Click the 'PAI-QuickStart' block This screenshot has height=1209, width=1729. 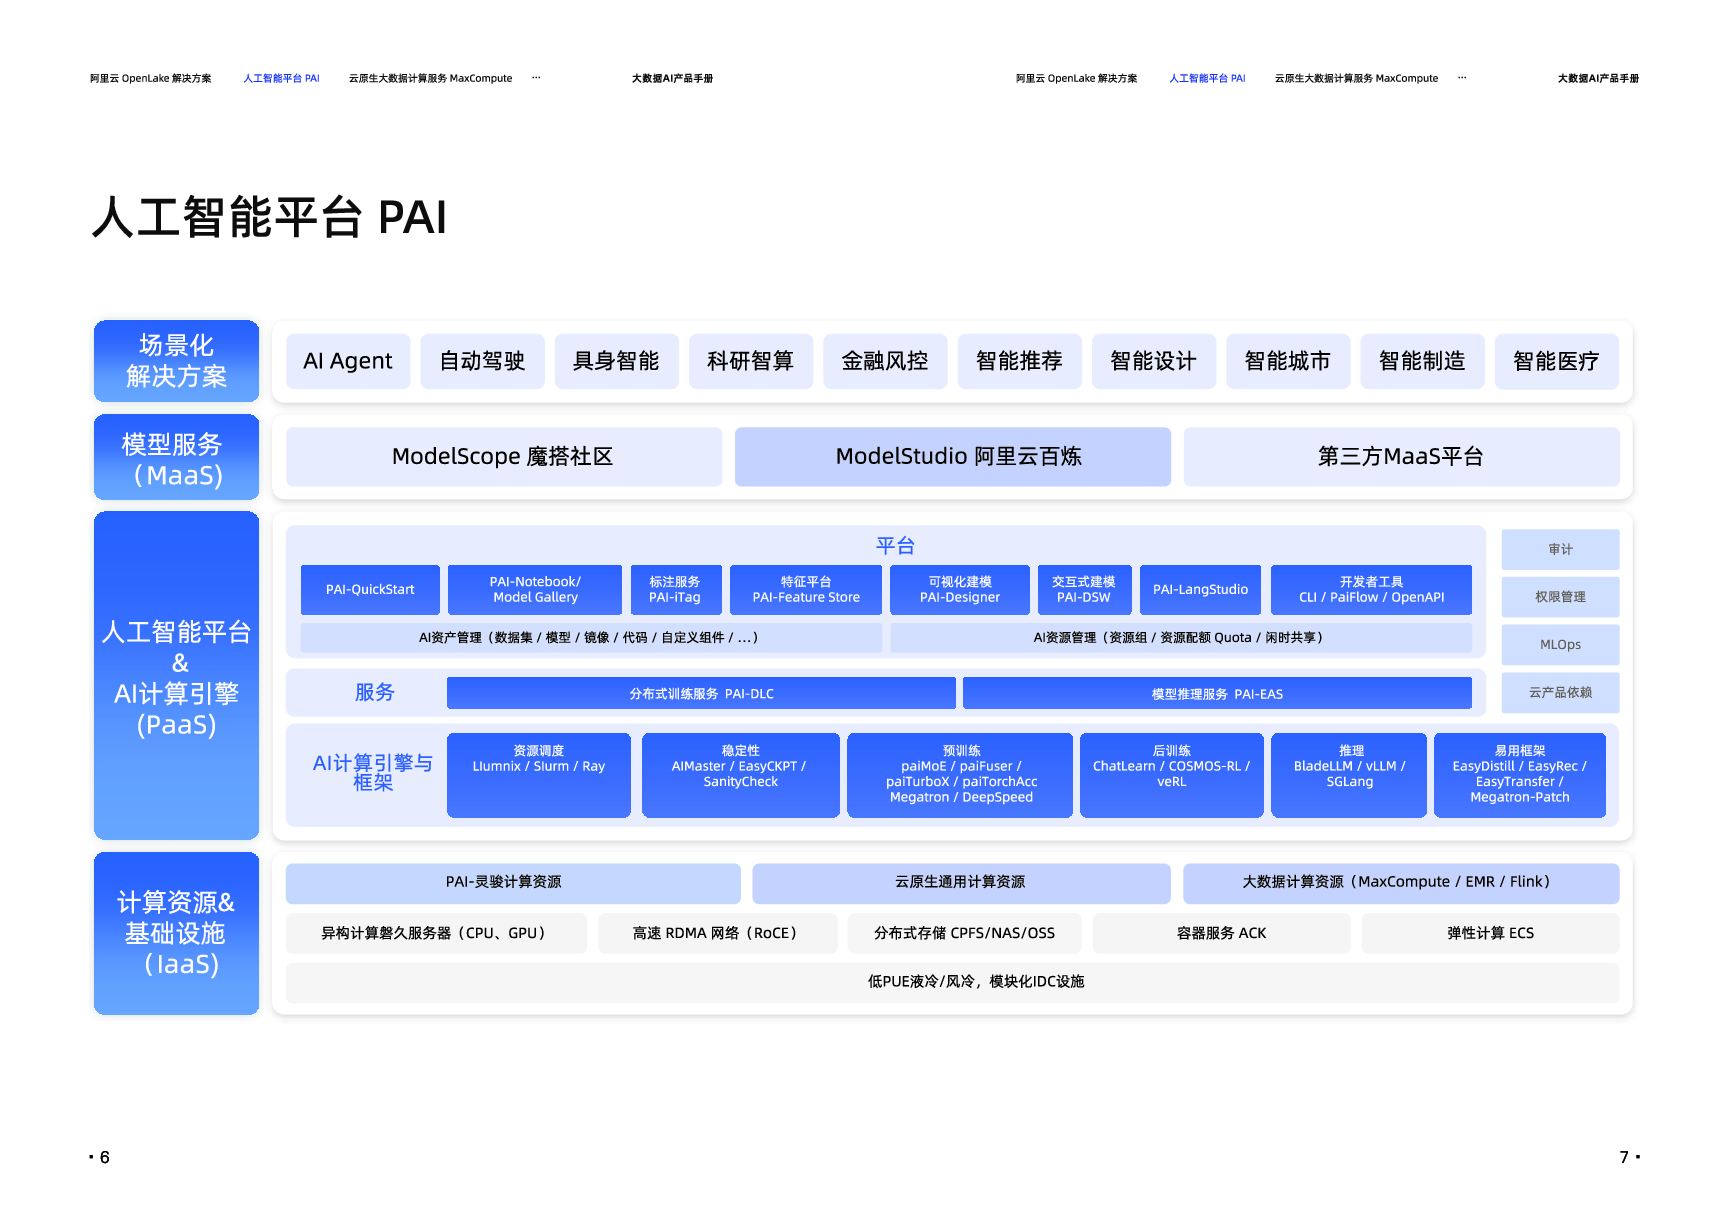[370, 590]
